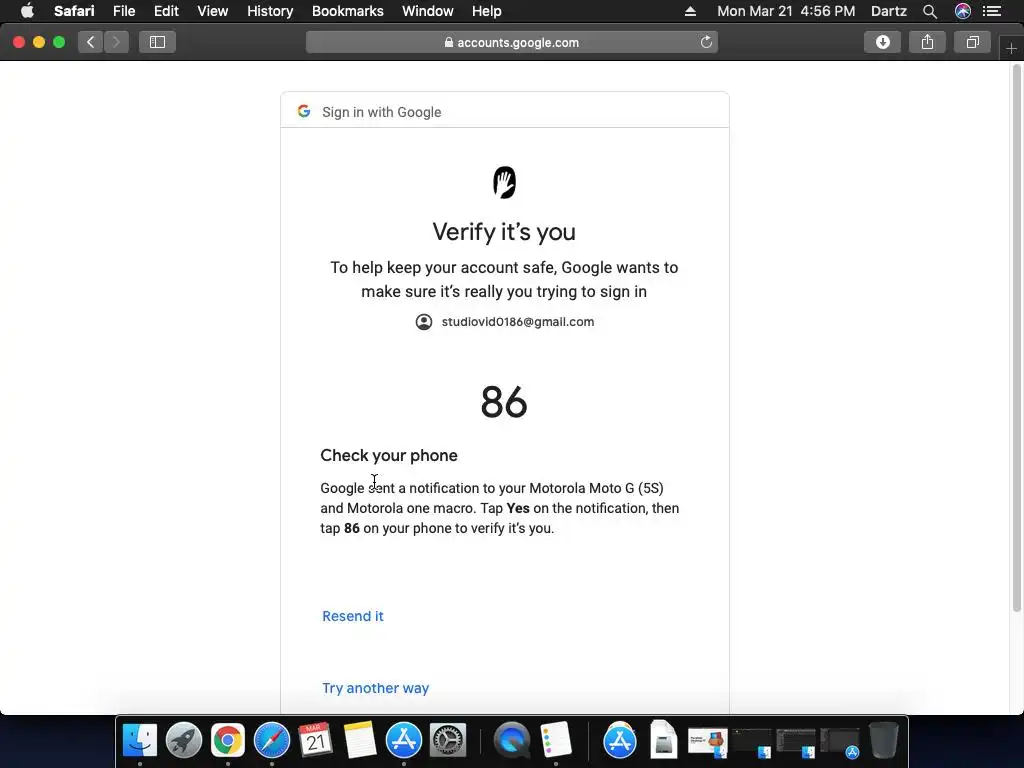Click the account avatar icon beside email
Image resolution: width=1024 pixels, height=768 pixels.
pyautogui.click(x=424, y=322)
